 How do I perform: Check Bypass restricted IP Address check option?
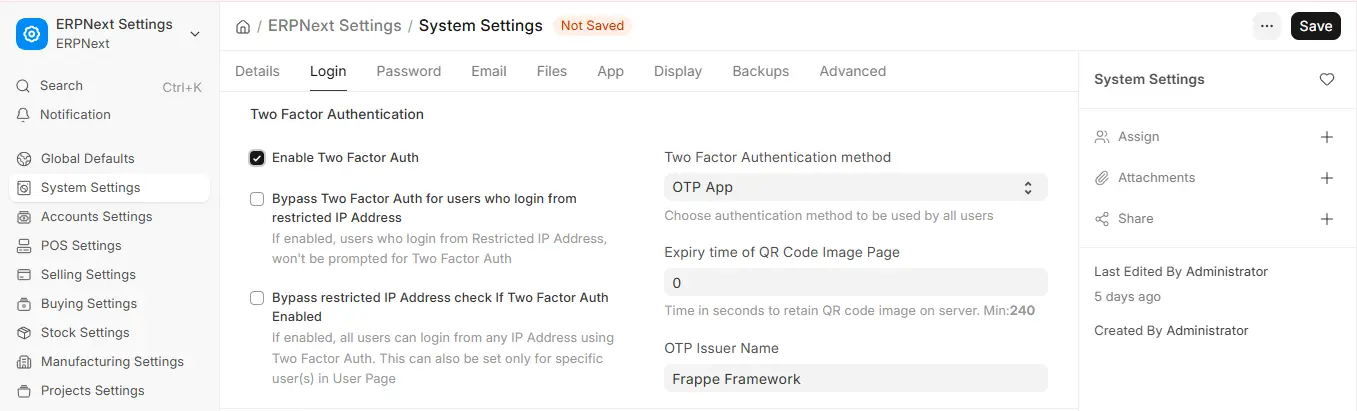pos(257,298)
